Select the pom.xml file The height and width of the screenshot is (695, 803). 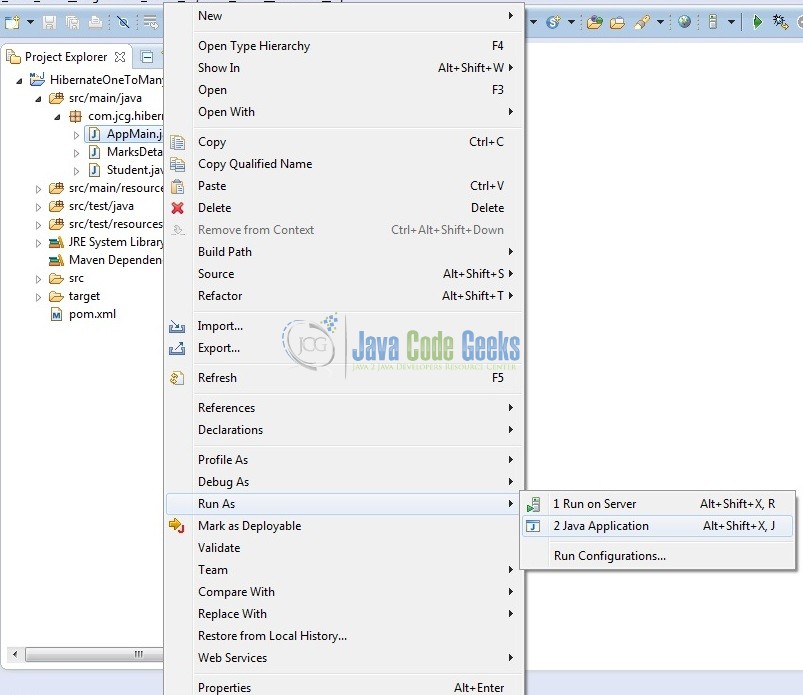tap(92, 314)
